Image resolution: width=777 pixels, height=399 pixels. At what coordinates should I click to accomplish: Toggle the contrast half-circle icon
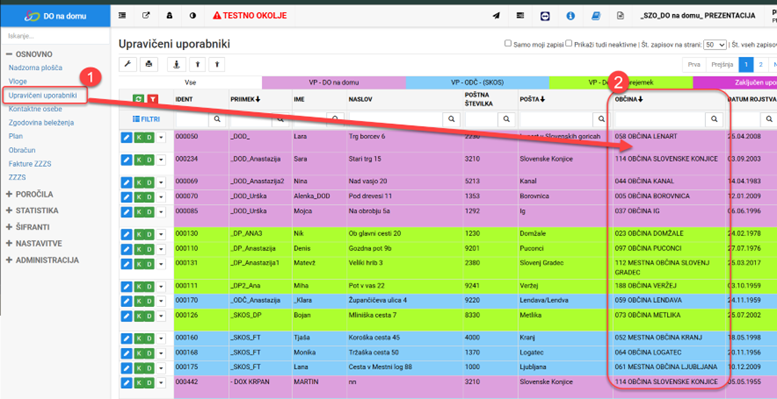(x=193, y=16)
